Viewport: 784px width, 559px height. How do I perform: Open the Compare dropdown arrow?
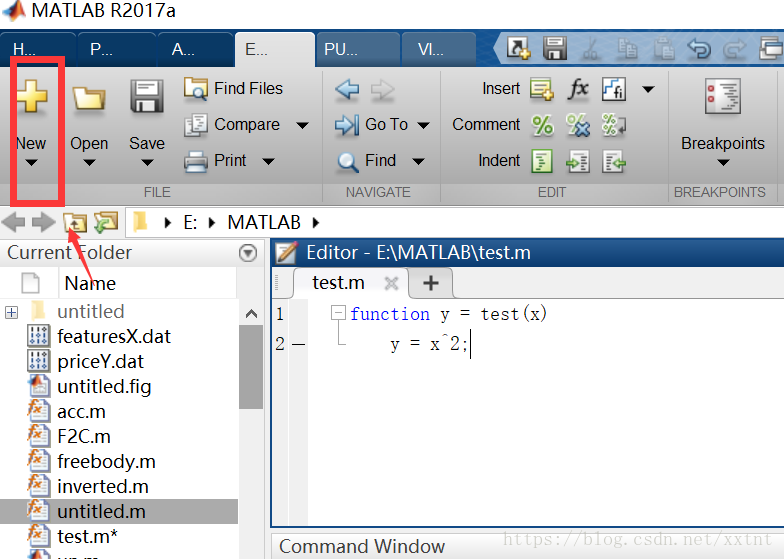[302, 125]
